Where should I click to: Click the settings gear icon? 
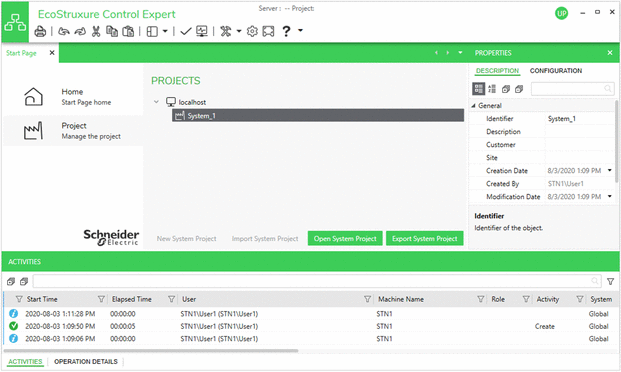[252, 31]
